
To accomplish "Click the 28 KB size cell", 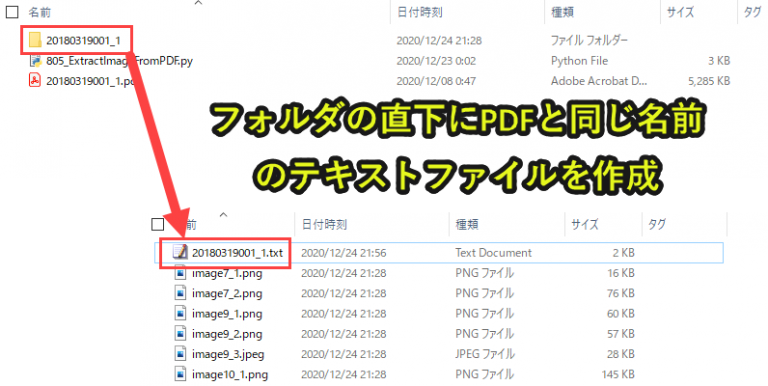I will (x=621, y=354).
